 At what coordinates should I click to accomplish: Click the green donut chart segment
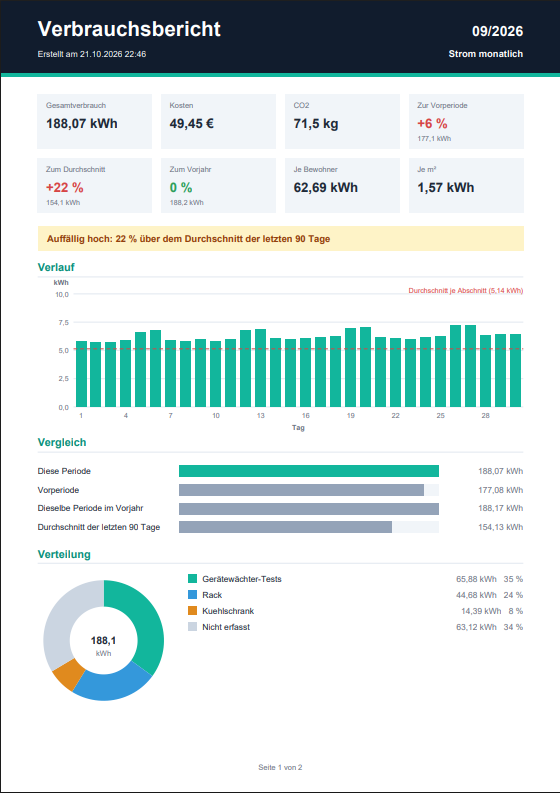pos(144,621)
